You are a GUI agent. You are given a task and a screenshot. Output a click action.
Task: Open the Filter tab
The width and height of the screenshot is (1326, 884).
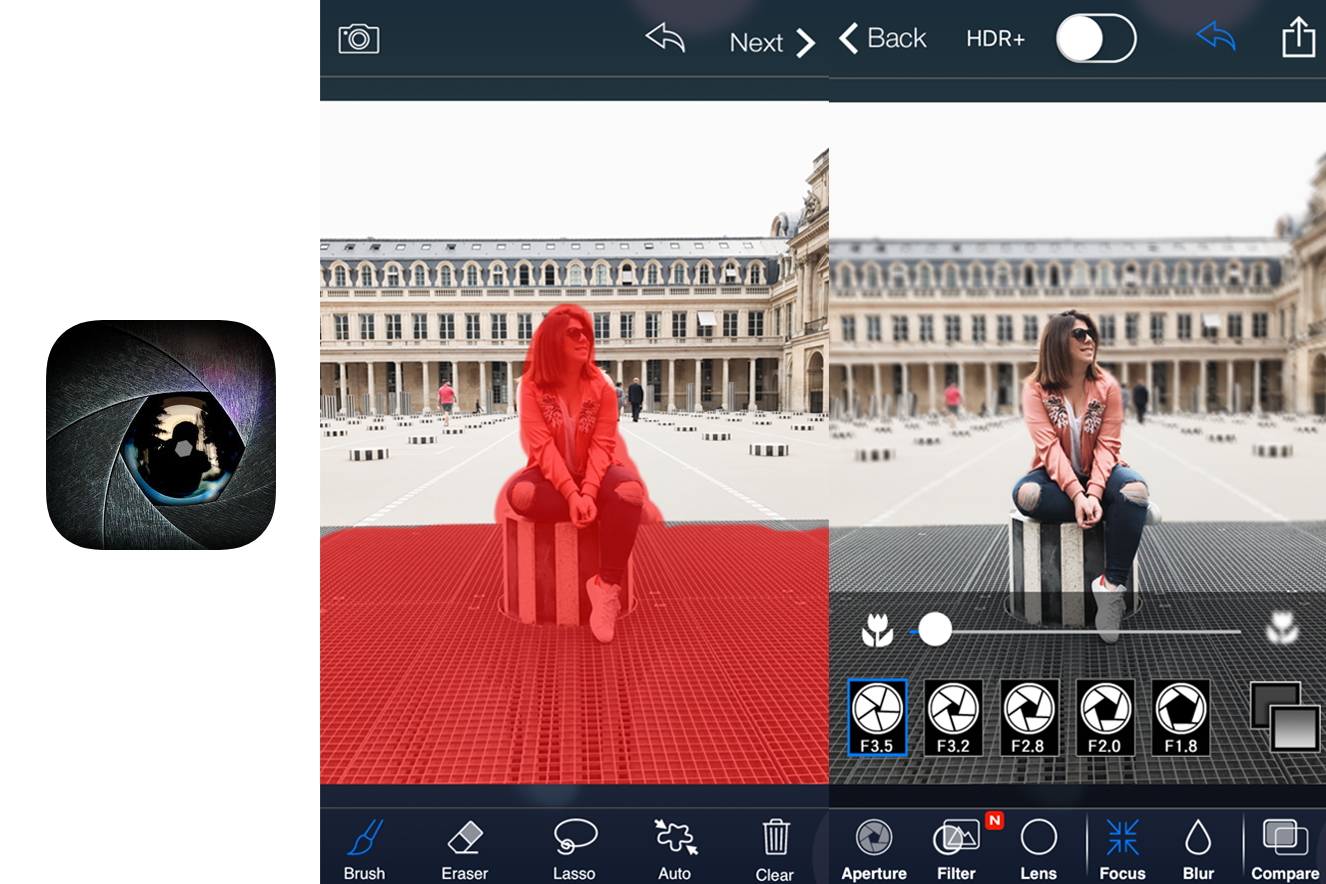[x=957, y=849]
